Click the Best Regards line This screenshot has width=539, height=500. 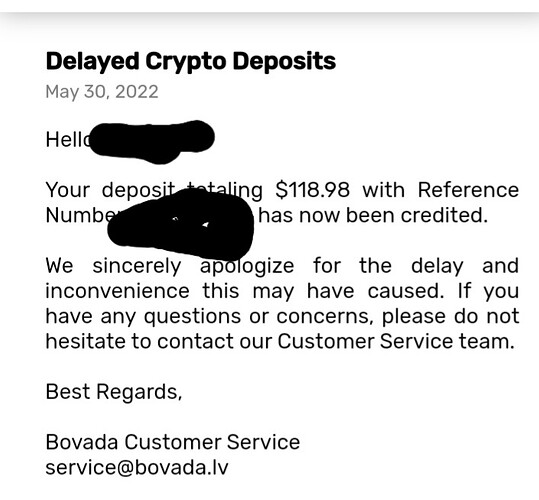(x=114, y=392)
